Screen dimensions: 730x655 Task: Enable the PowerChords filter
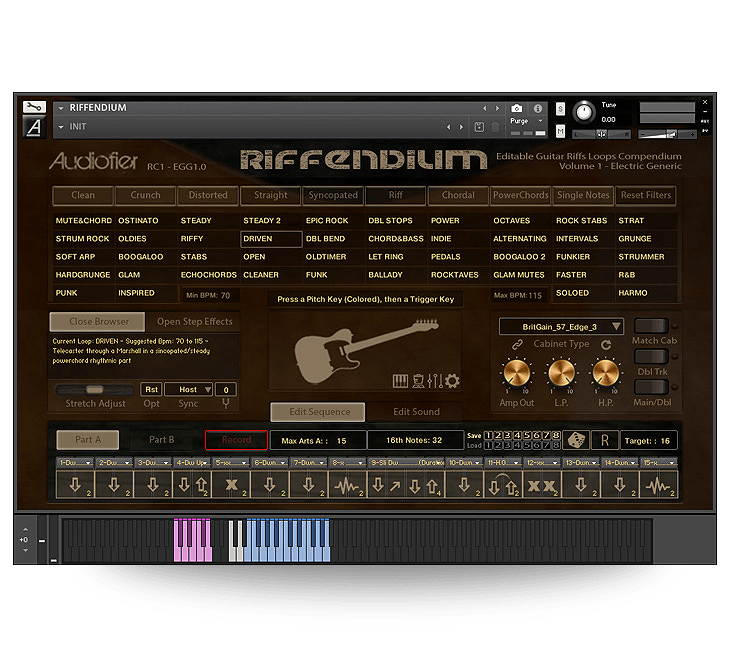(521, 196)
